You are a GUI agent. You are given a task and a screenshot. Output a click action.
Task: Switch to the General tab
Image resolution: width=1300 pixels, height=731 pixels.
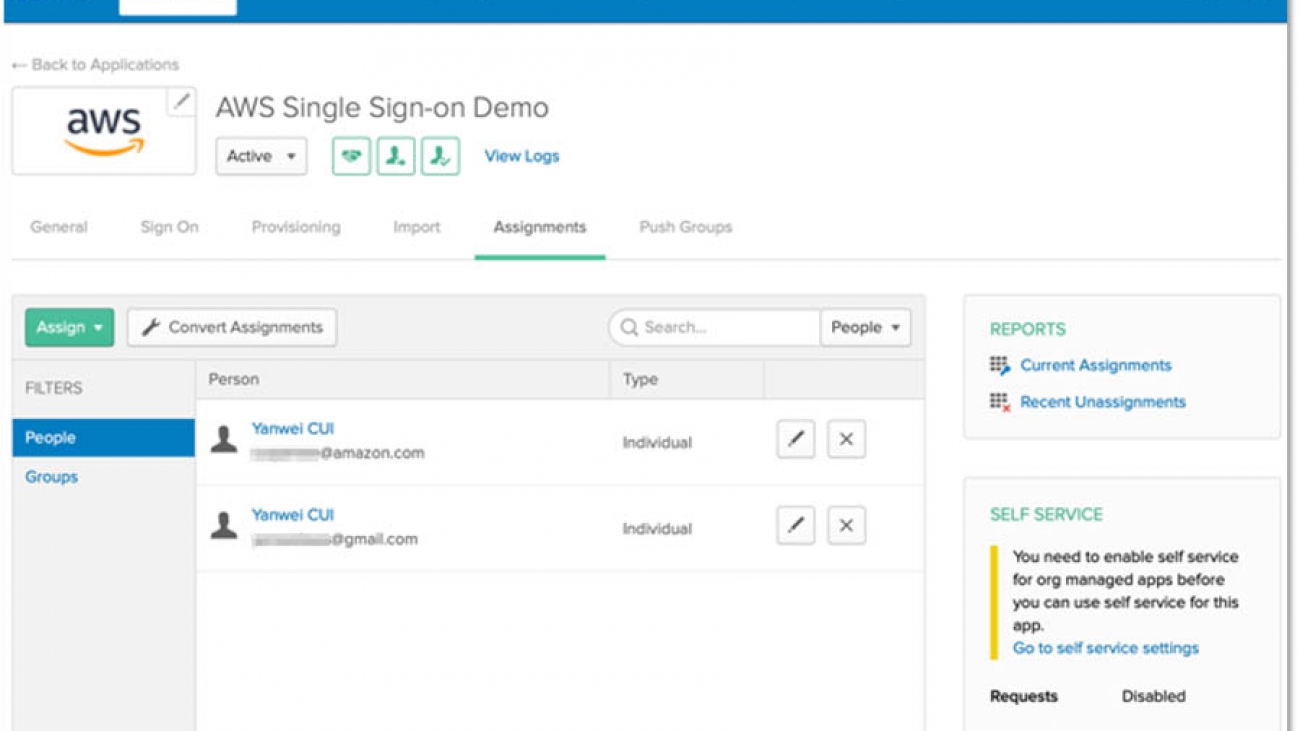59,227
